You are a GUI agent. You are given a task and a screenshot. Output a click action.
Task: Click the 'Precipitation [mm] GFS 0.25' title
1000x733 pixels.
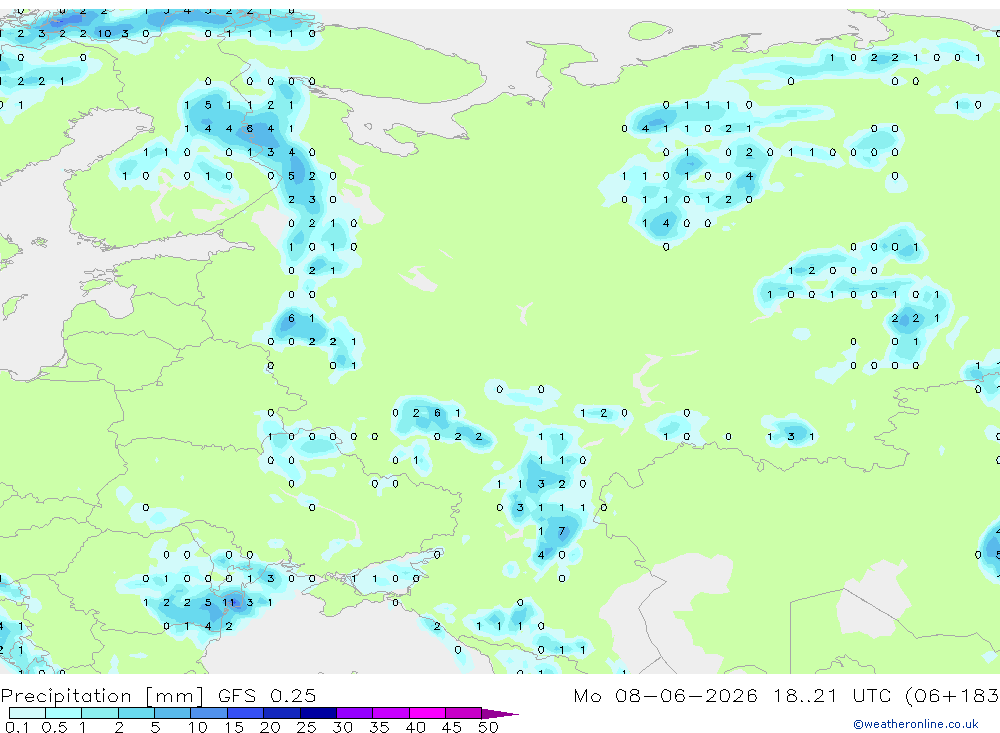(158, 695)
